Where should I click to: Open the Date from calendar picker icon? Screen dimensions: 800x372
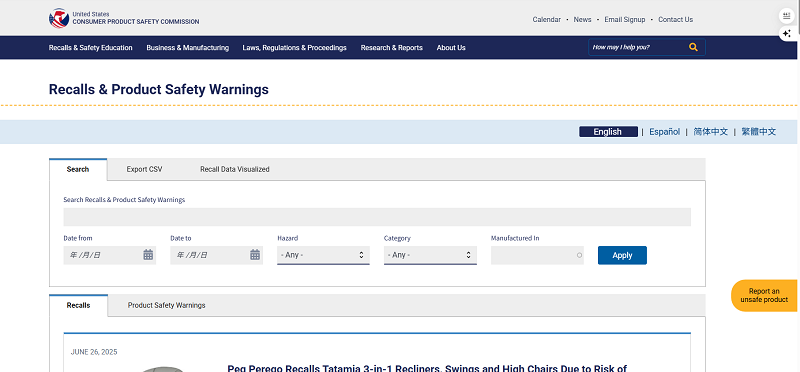[x=148, y=255]
